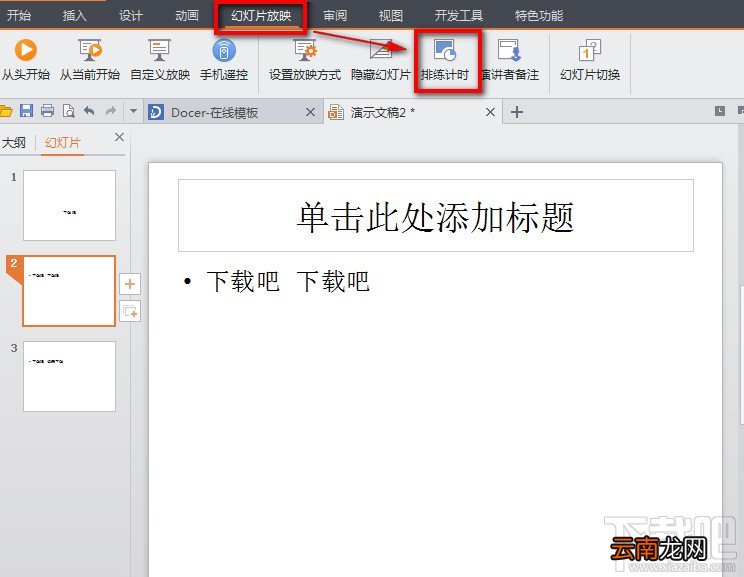Close the slide thumbnail pane

pos(120,137)
